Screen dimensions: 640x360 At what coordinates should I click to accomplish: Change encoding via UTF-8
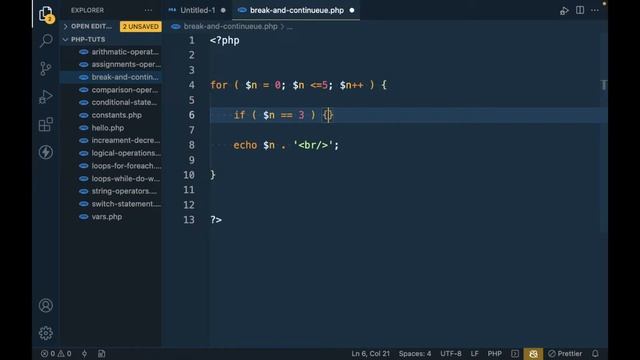(451, 353)
